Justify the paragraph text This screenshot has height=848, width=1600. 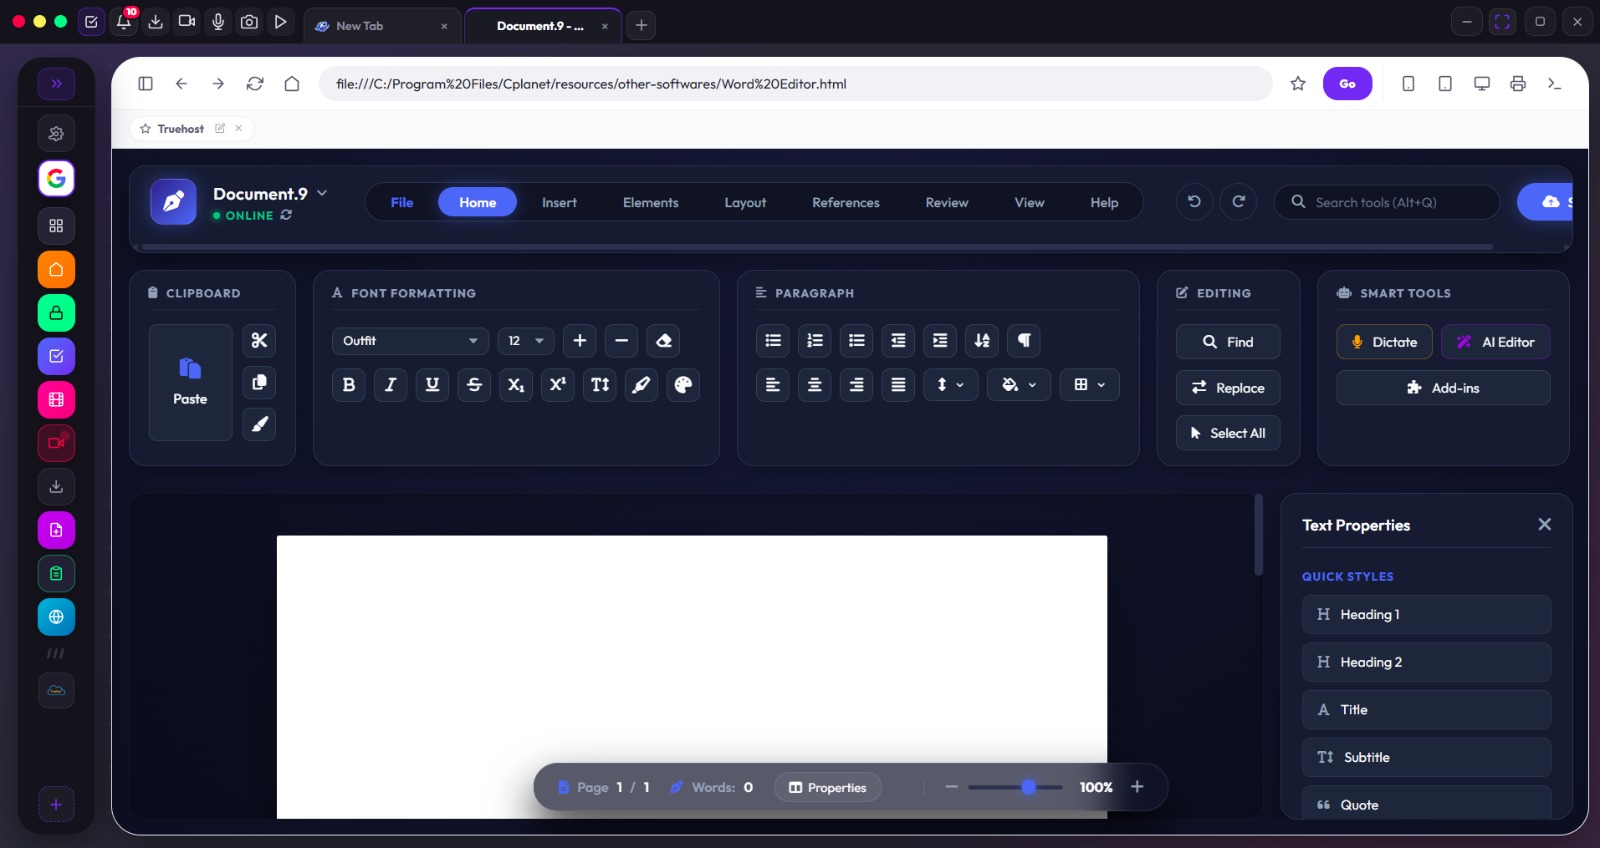point(898,385)
